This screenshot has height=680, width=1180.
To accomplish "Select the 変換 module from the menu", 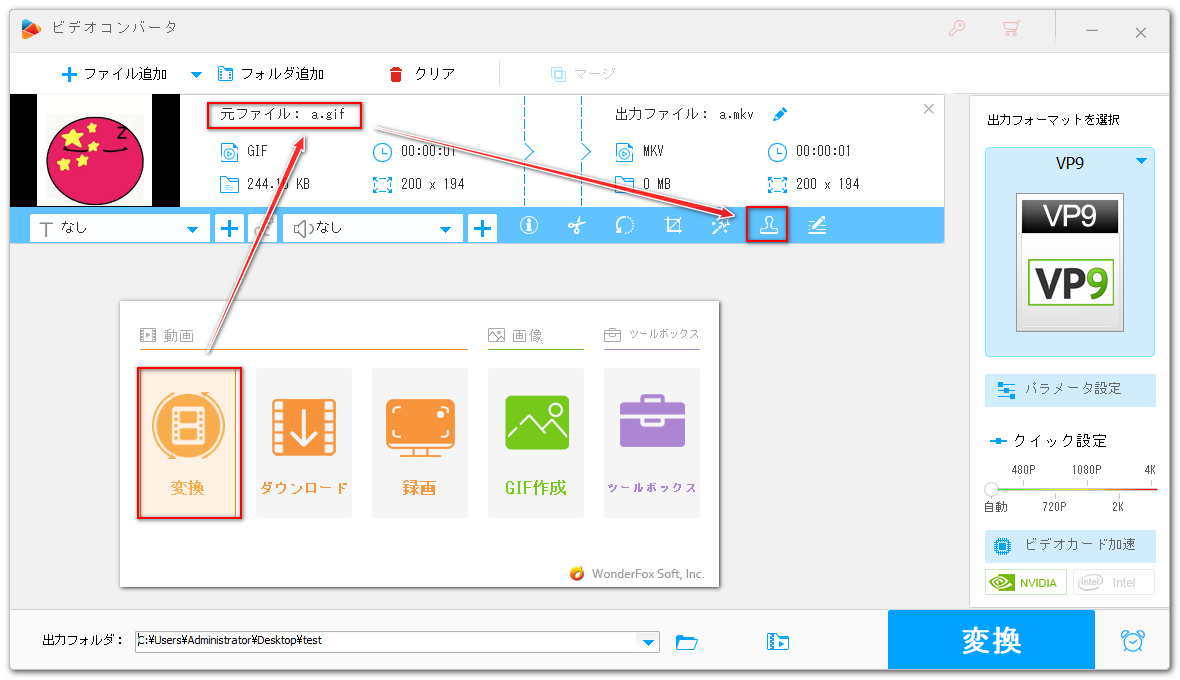I will pyautogui.click(x=189, y=442).
